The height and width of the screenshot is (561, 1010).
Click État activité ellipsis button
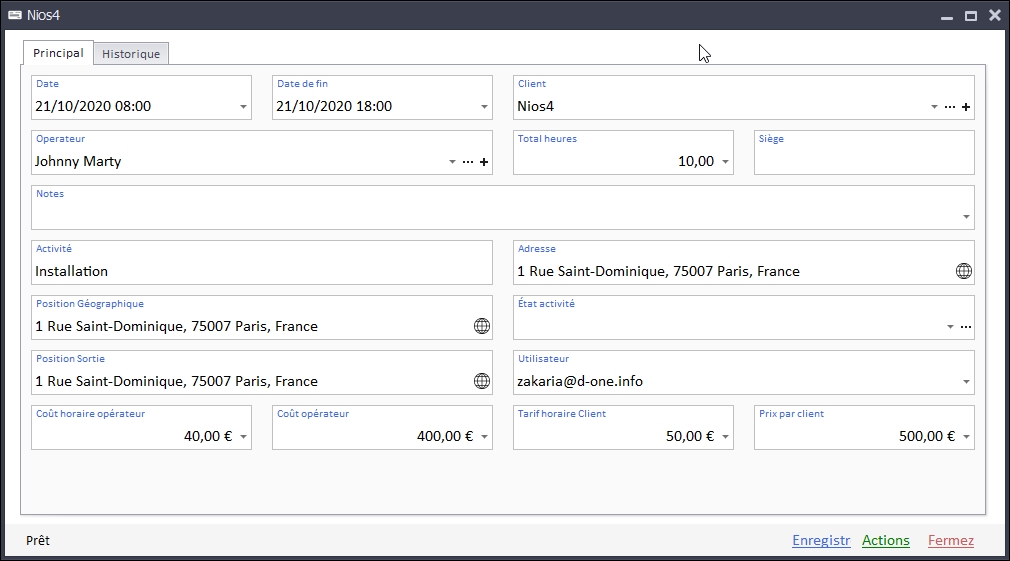966,327
